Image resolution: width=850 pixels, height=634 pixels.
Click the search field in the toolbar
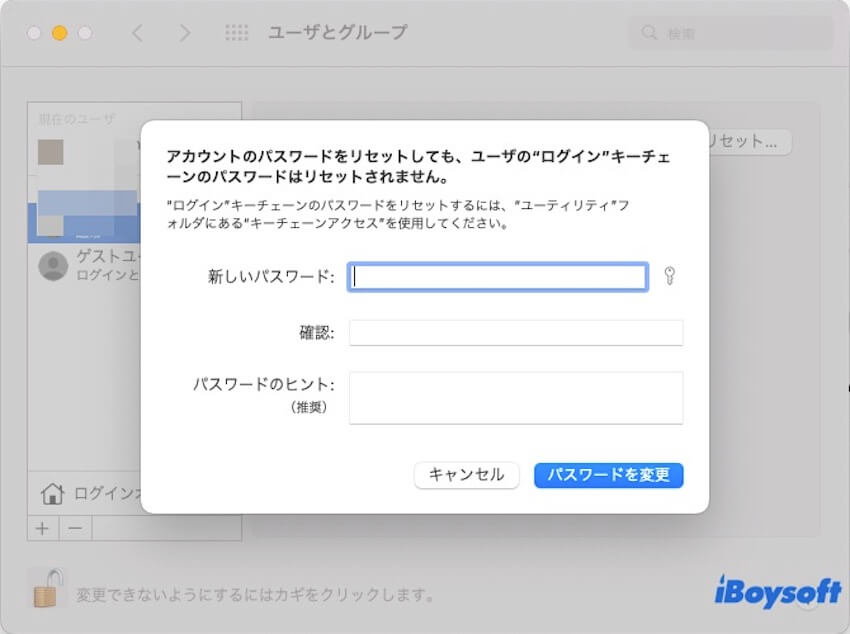click(730, 33)
